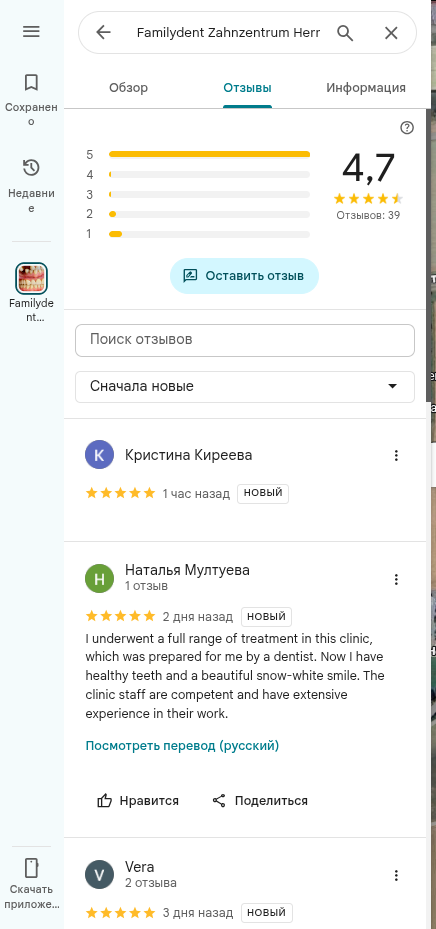Open the Информация tab
The image size is (436, 929).
click(x=366, y=88)
